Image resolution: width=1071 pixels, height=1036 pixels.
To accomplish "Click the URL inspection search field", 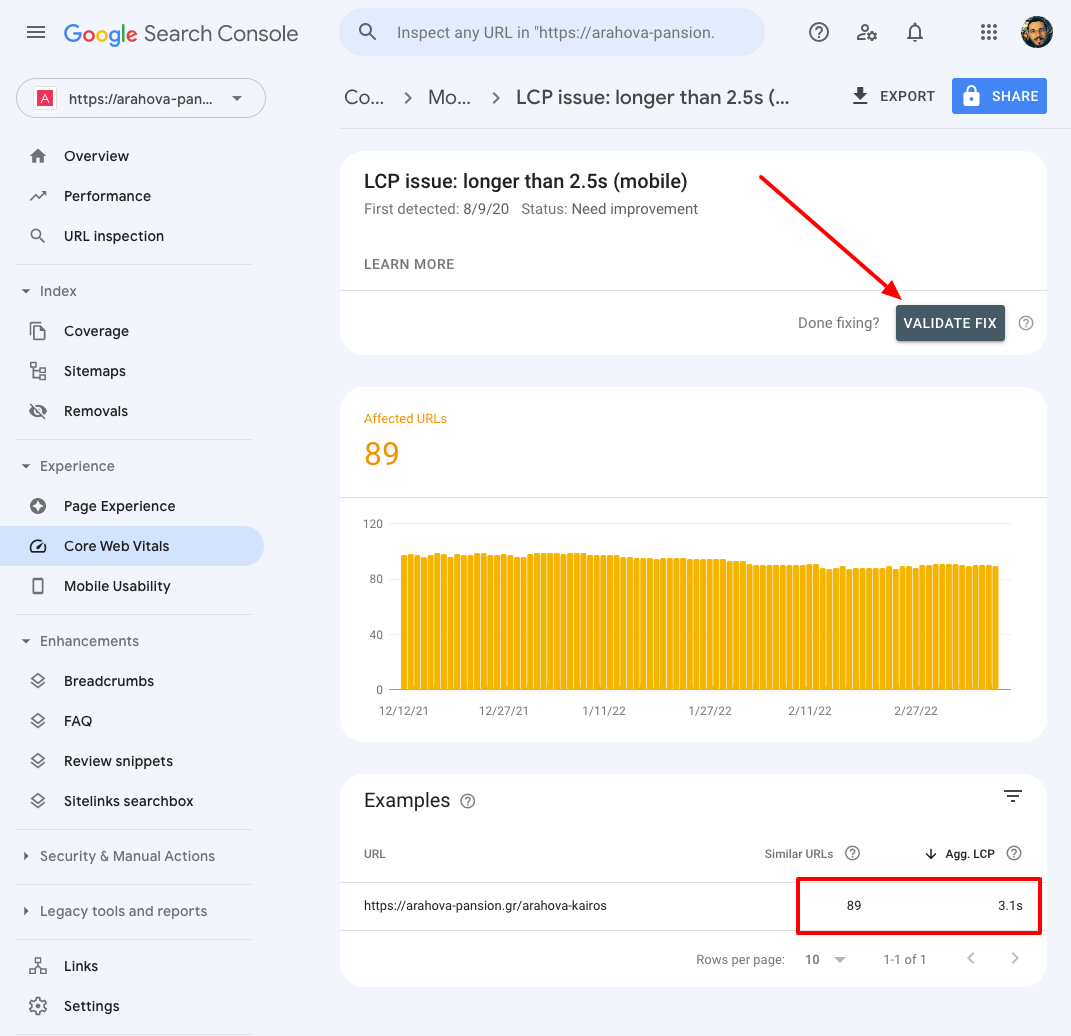I will pos(552,32).
